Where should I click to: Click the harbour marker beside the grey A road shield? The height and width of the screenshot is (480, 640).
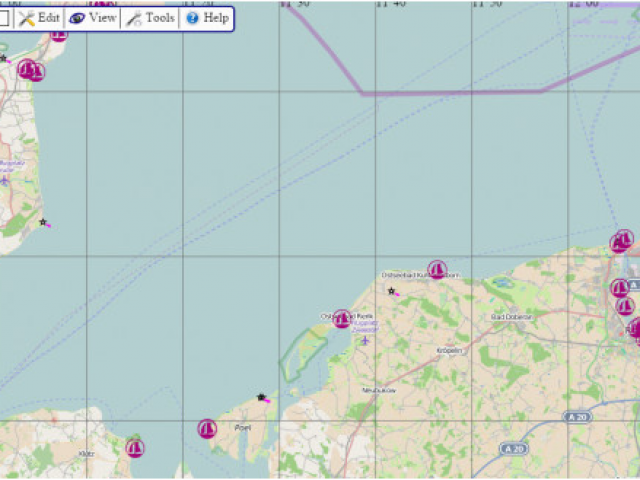[620, 288]
